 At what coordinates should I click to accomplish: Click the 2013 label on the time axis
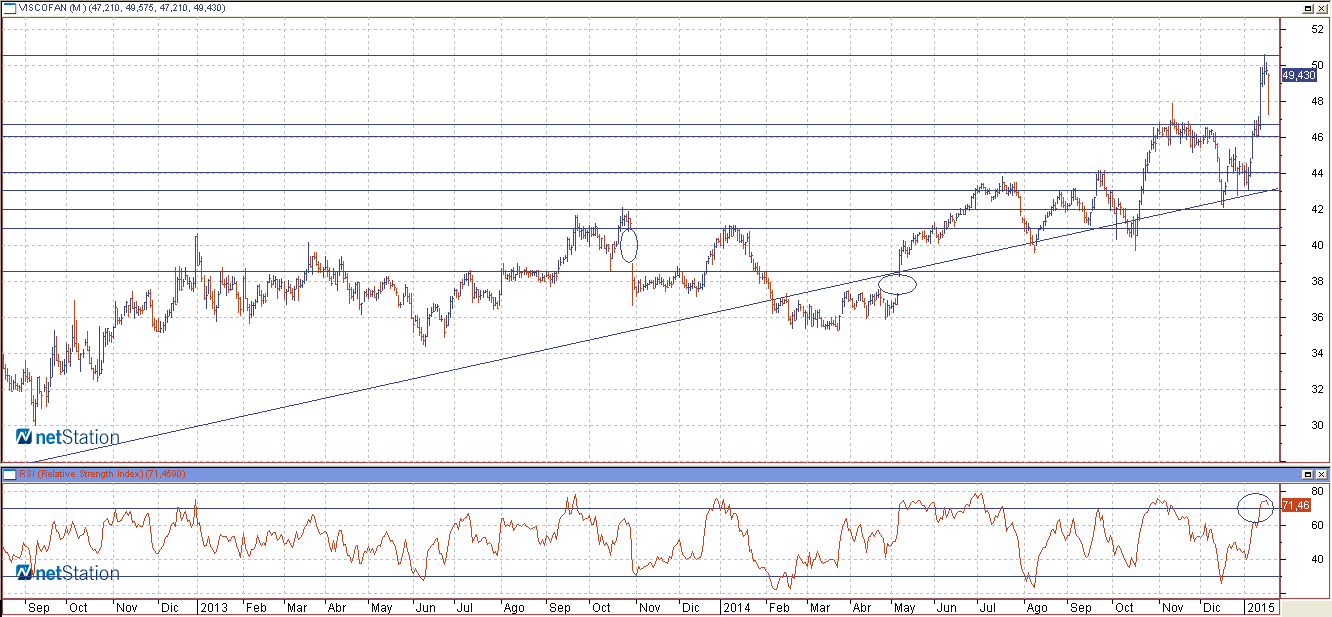(x=213, y=607)
